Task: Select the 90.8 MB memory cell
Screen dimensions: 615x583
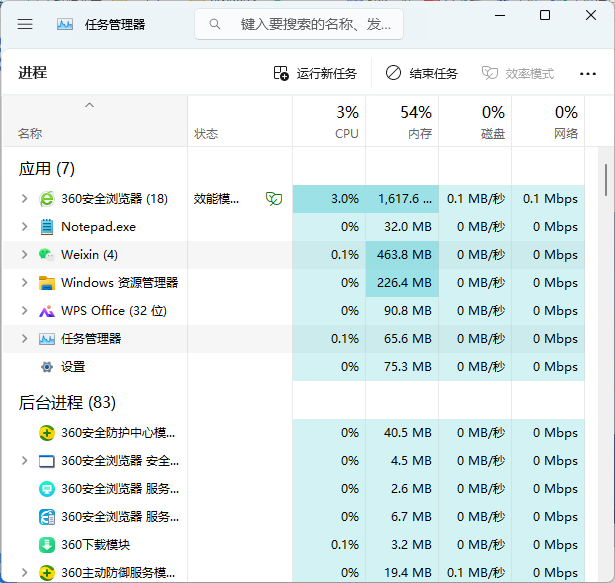Action: [x=402, y=311]
